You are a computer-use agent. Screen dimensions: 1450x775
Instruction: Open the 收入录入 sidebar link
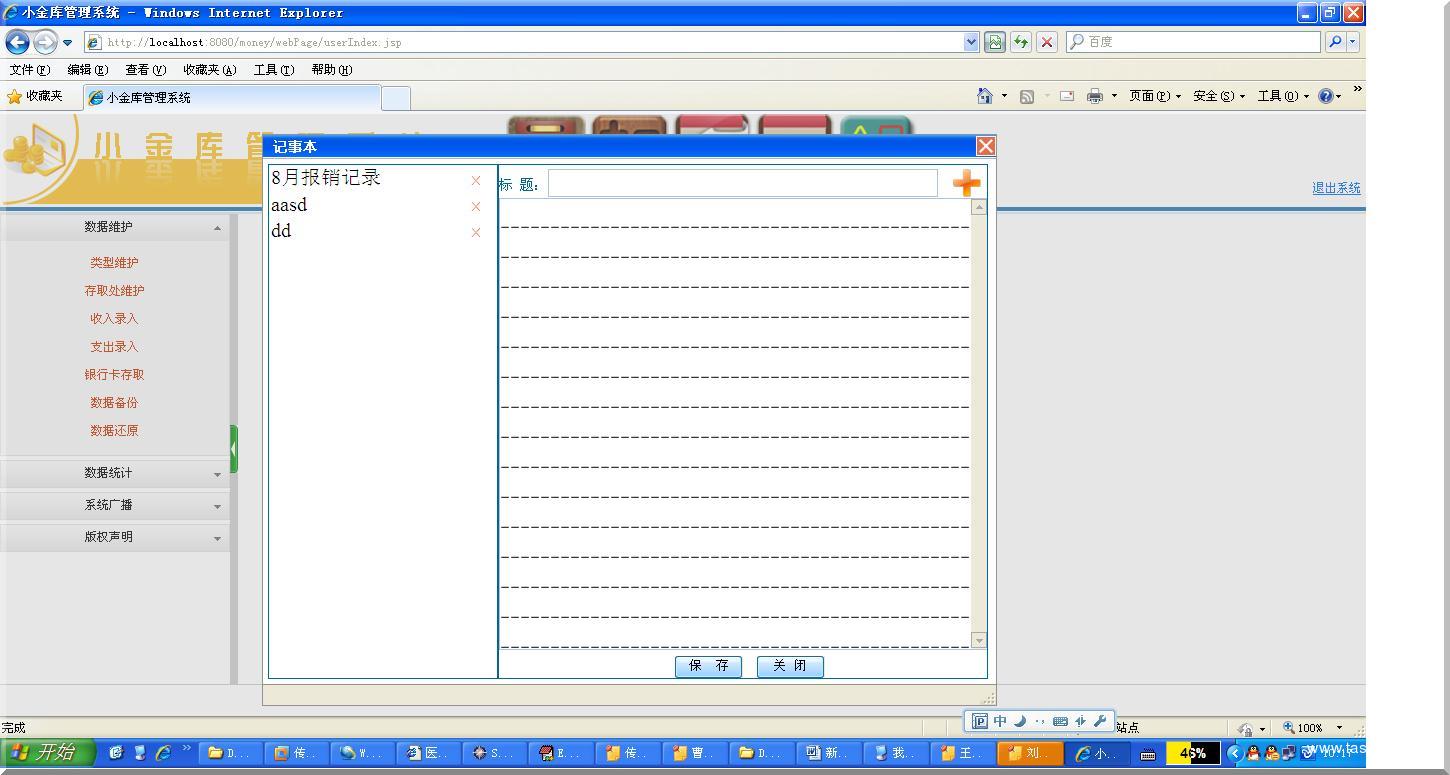point(114,319)
